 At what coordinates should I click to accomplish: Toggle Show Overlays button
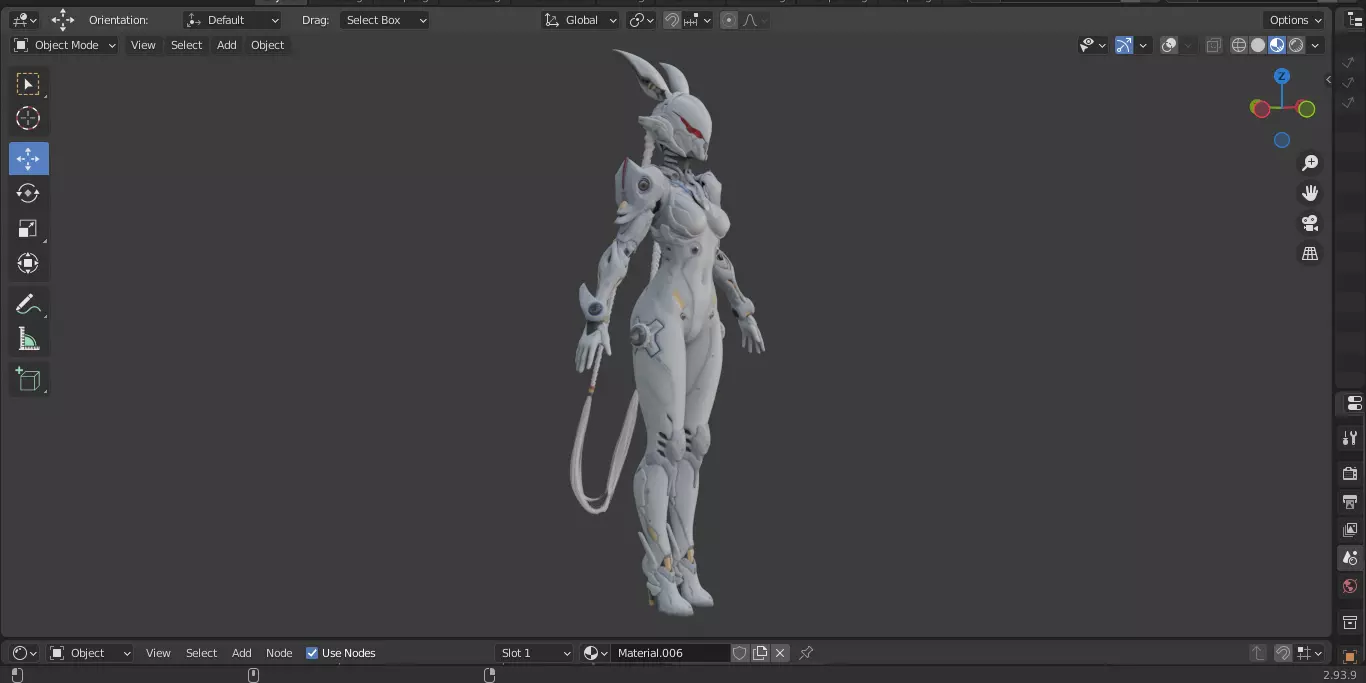tap(1169, 45)
